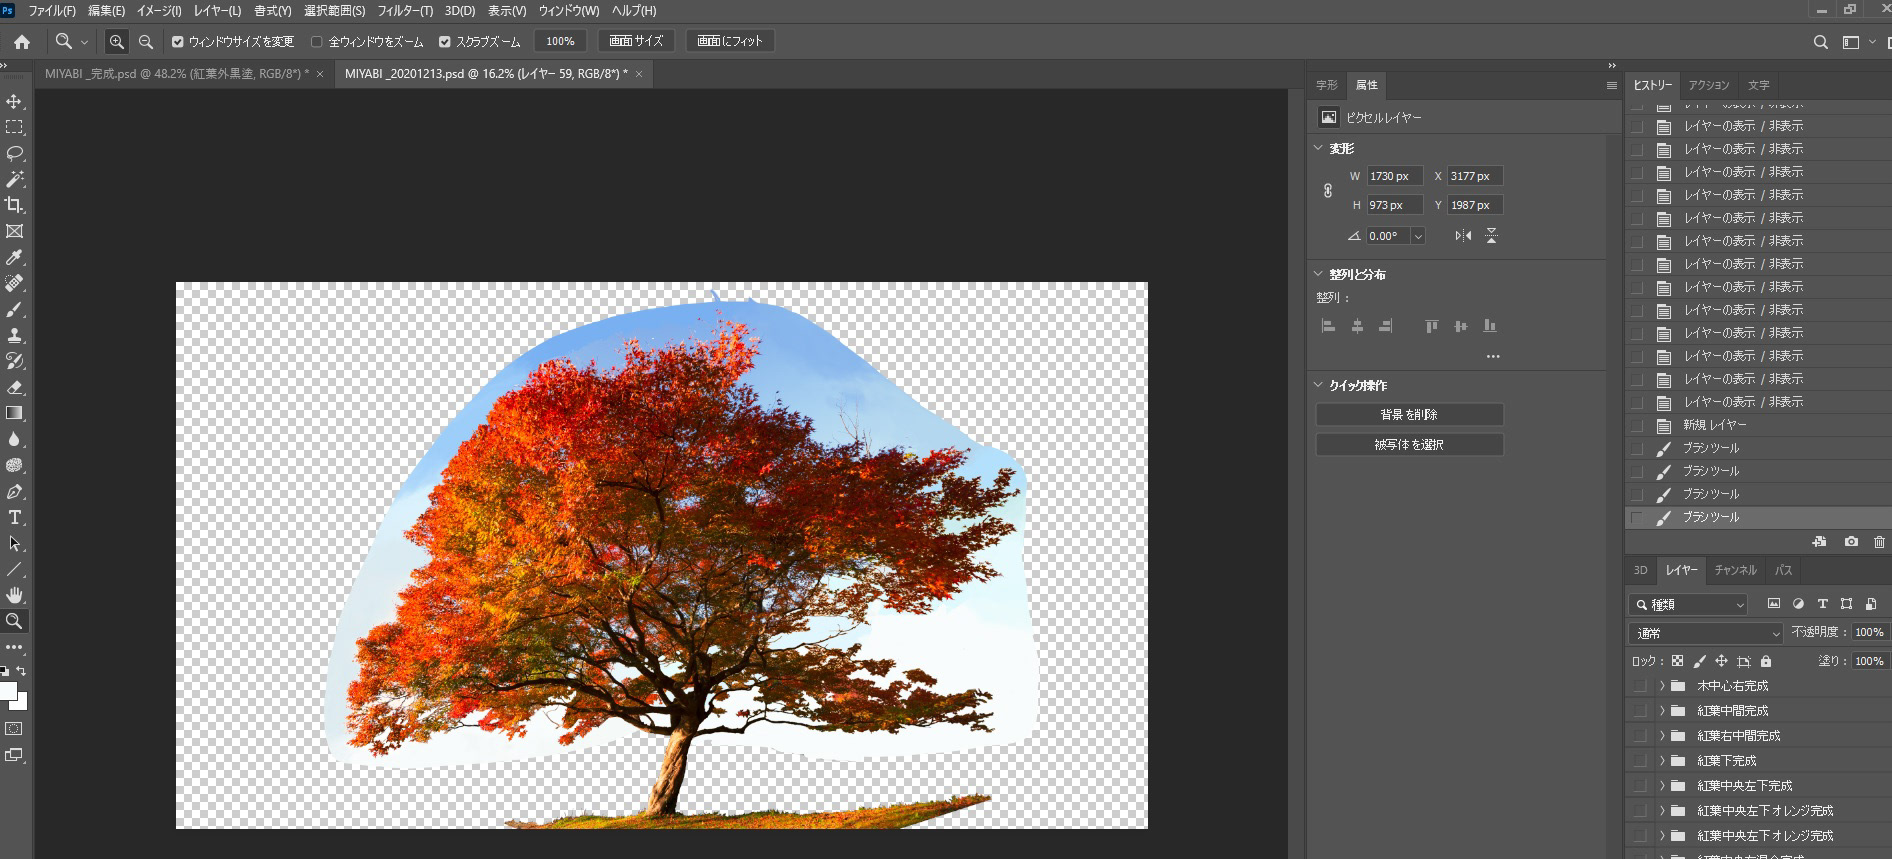Screen dimensions: 1892x859
Task: Select the Hand tool
Action: [14, 596]
